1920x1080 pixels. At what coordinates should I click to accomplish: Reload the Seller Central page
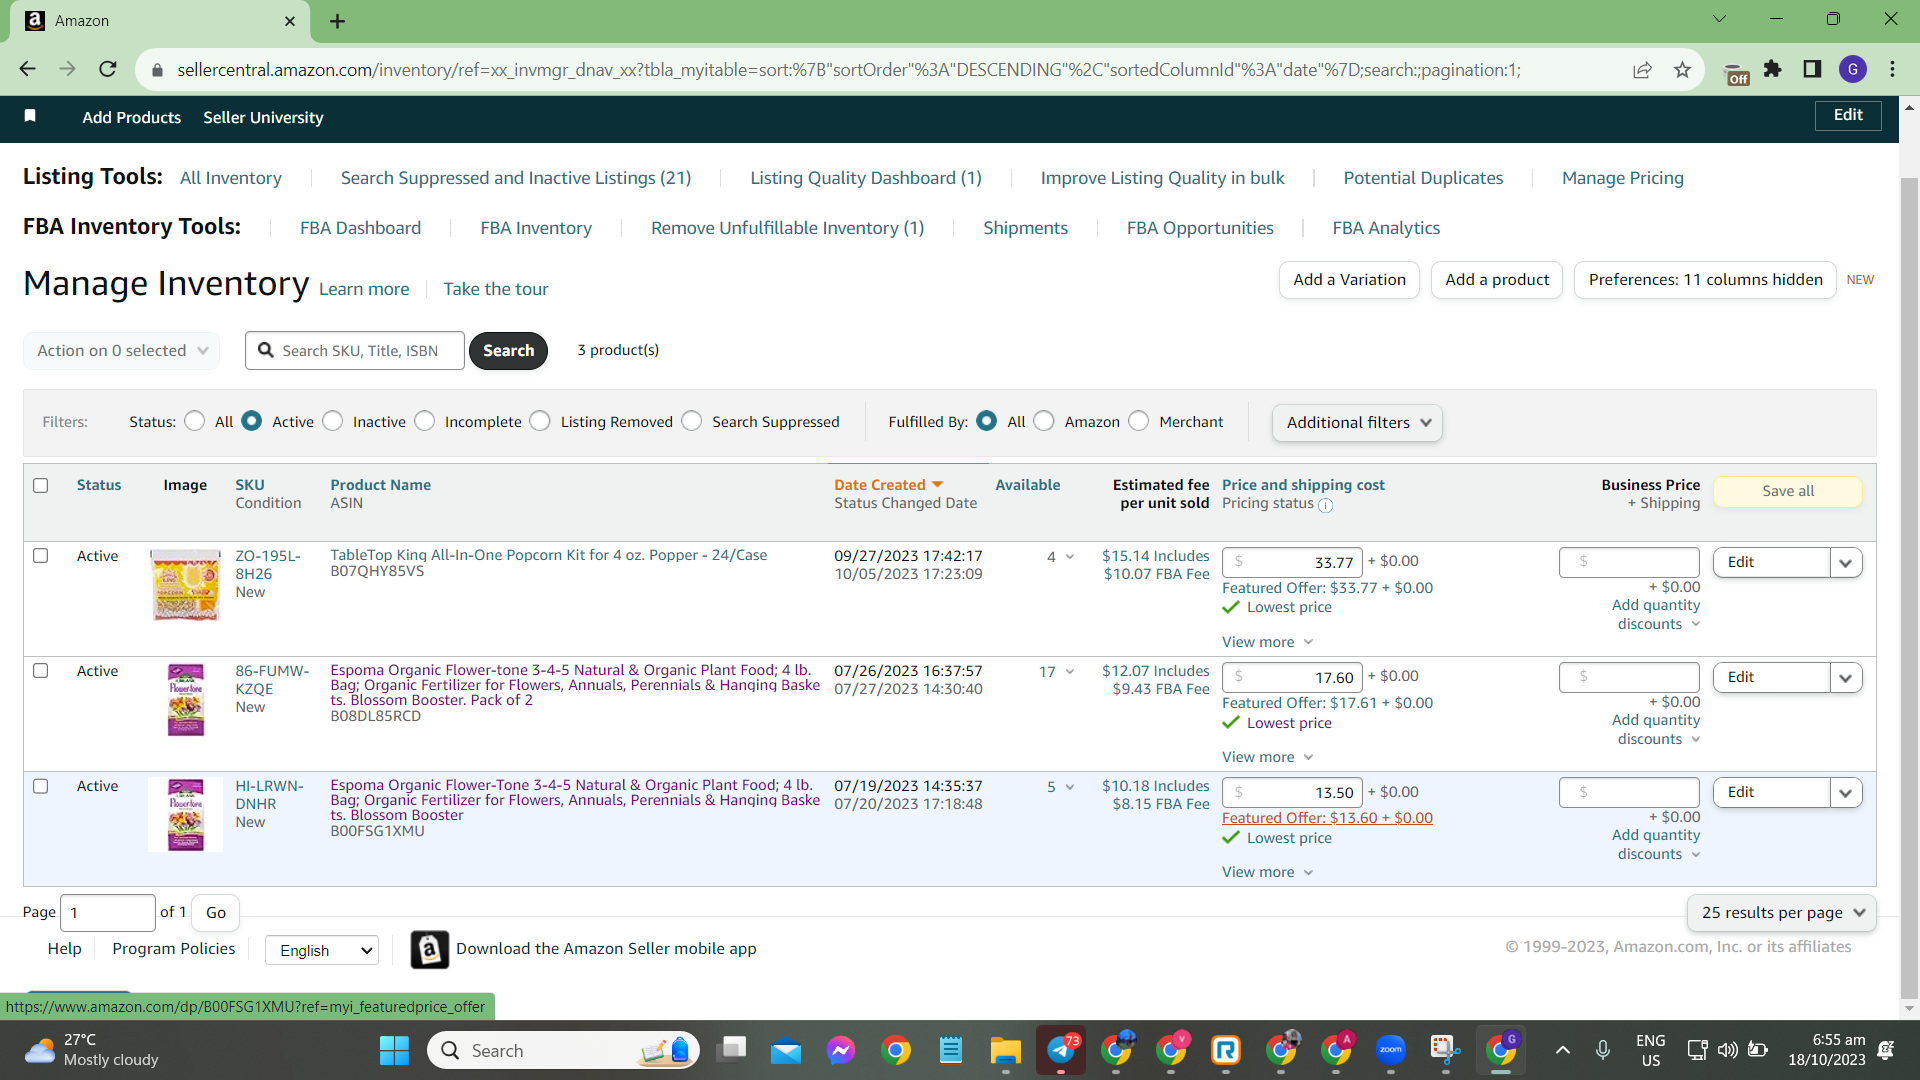[108, 69]
